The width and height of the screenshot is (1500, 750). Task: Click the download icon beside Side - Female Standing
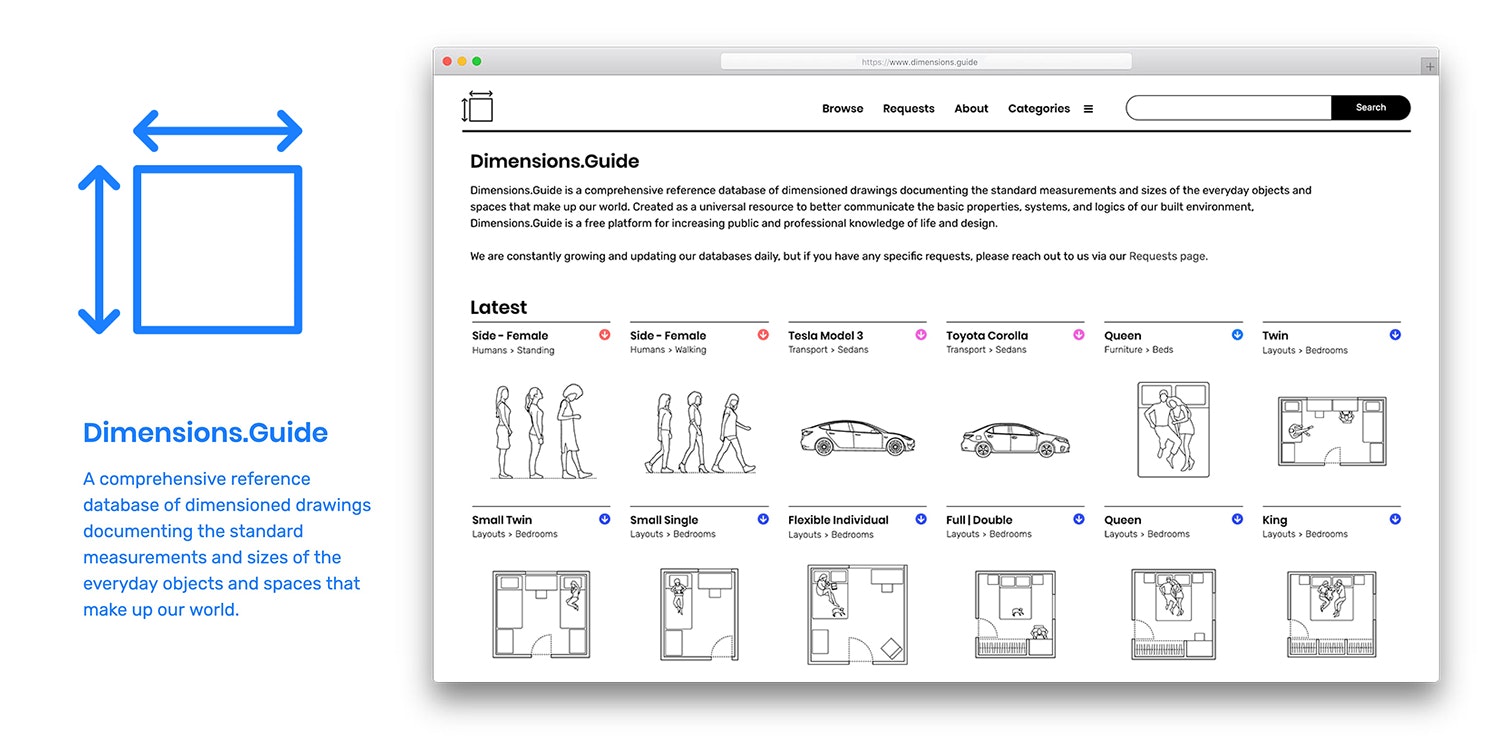pyautogui.click(x=604, y=336)
